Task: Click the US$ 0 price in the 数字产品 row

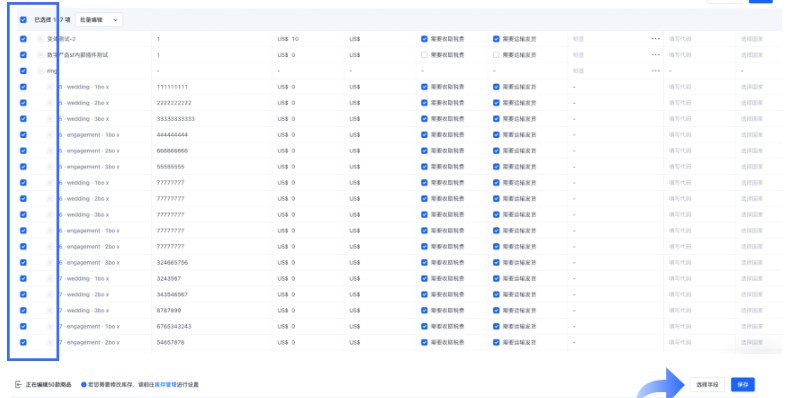Action: coord(286,55)
